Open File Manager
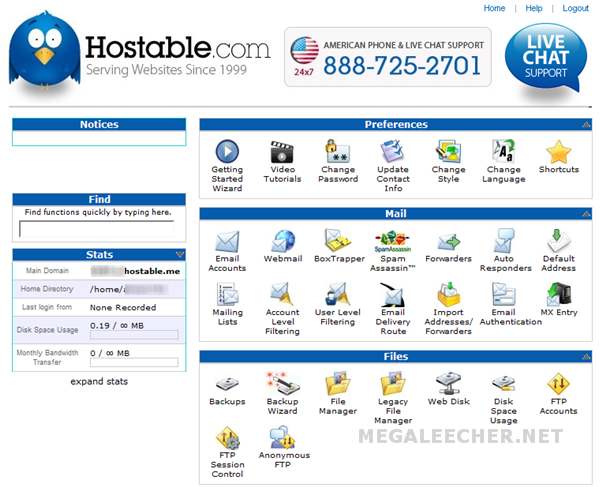The width and height of the screenshot is (602, 487). click(338, 393)
